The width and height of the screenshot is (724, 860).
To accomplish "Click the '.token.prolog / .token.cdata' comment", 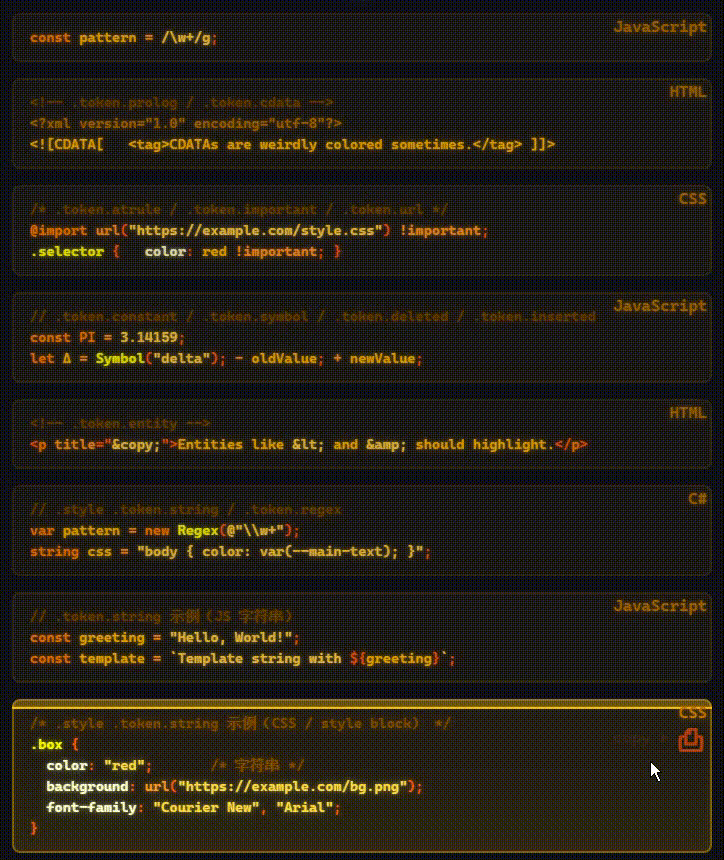I will coord(182,103).
